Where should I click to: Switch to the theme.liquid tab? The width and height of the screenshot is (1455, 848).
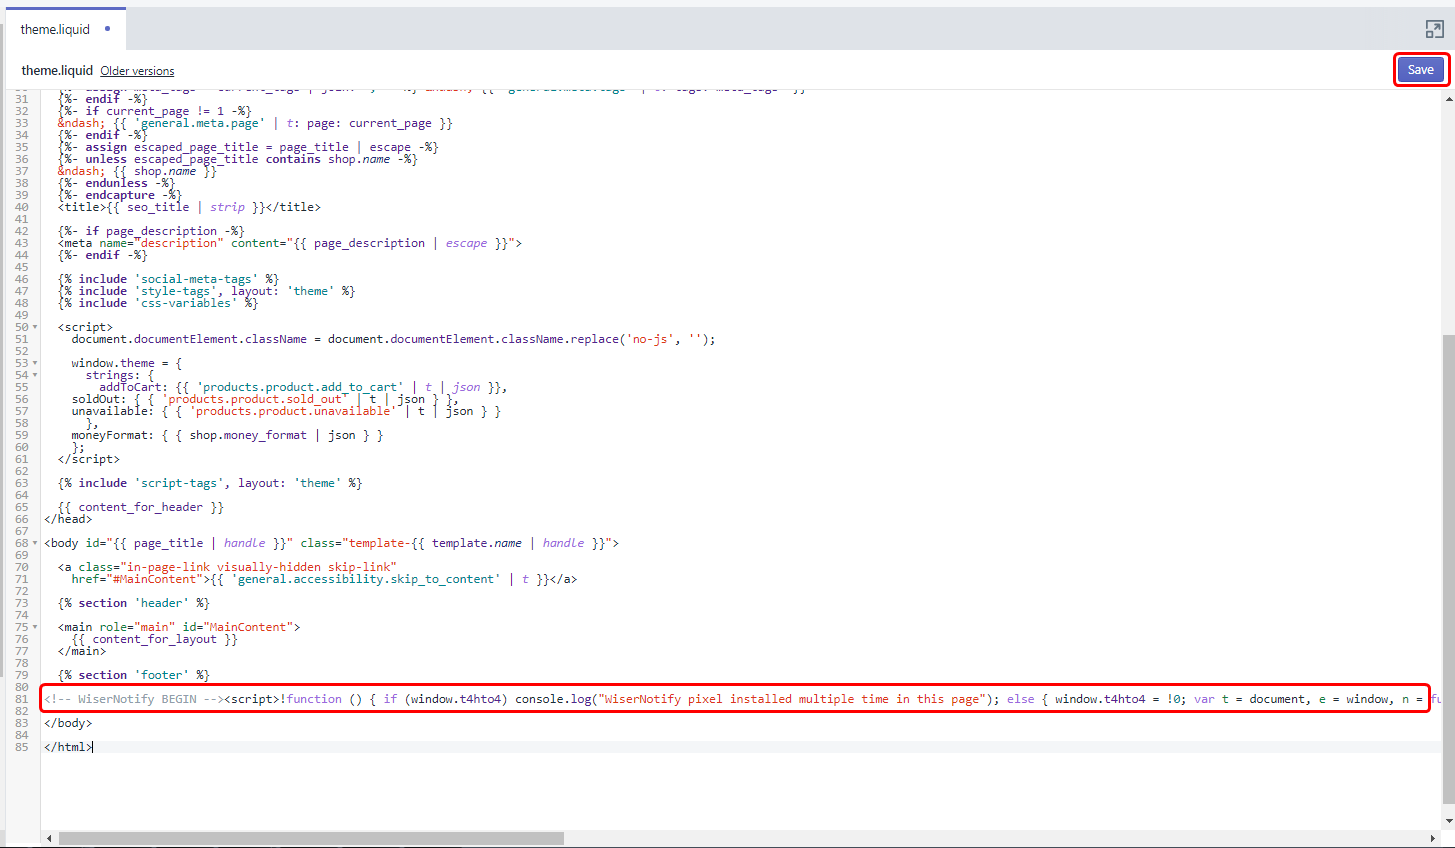pos(55,29)
